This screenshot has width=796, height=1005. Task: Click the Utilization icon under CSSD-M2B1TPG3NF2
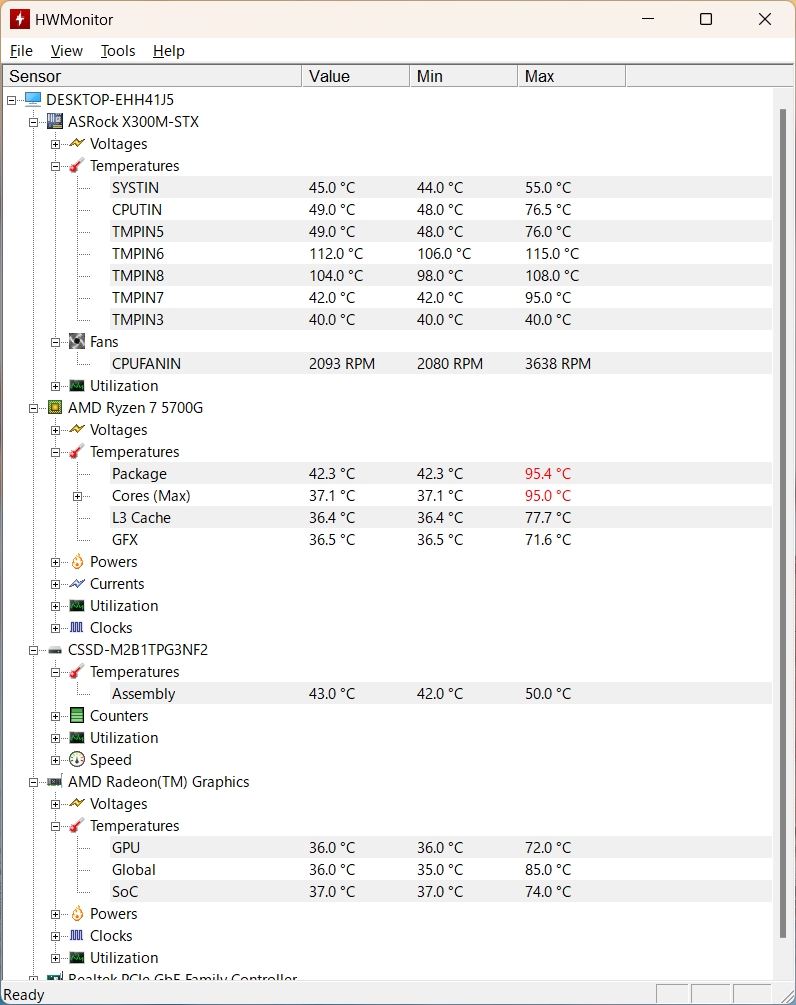[77, 737]
